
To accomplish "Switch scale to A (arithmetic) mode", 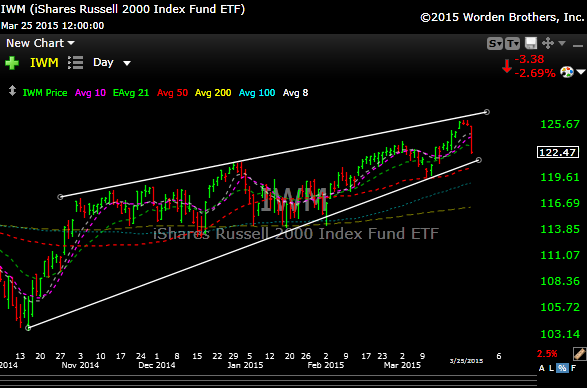I will (542, 368).
